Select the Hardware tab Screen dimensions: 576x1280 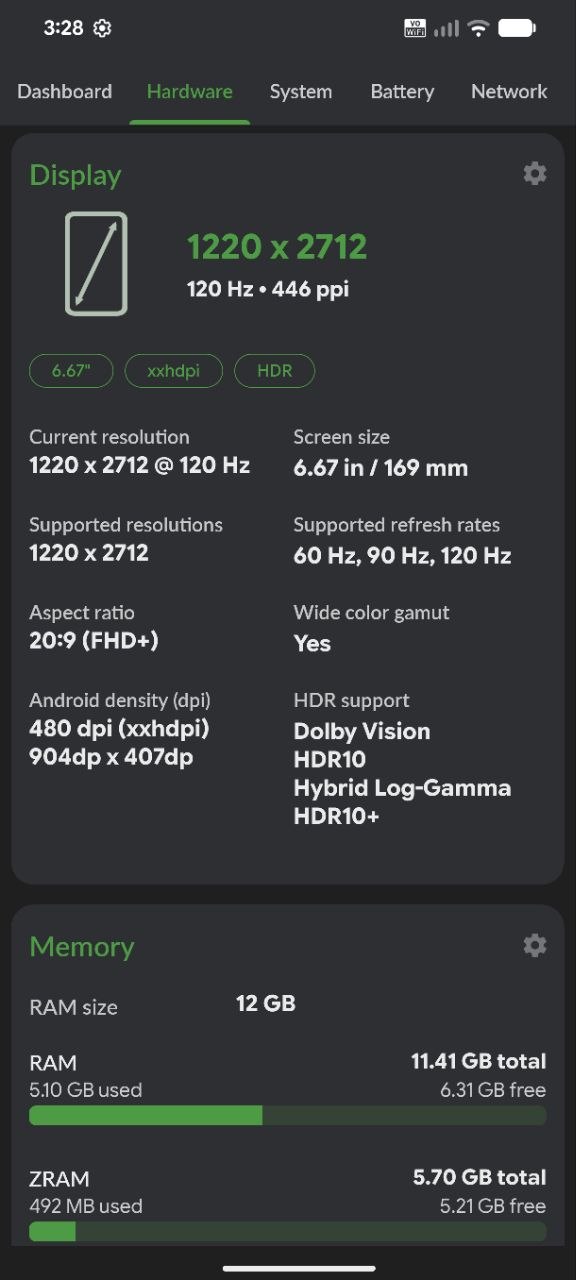pyautogui.click(x=190, y=91)
